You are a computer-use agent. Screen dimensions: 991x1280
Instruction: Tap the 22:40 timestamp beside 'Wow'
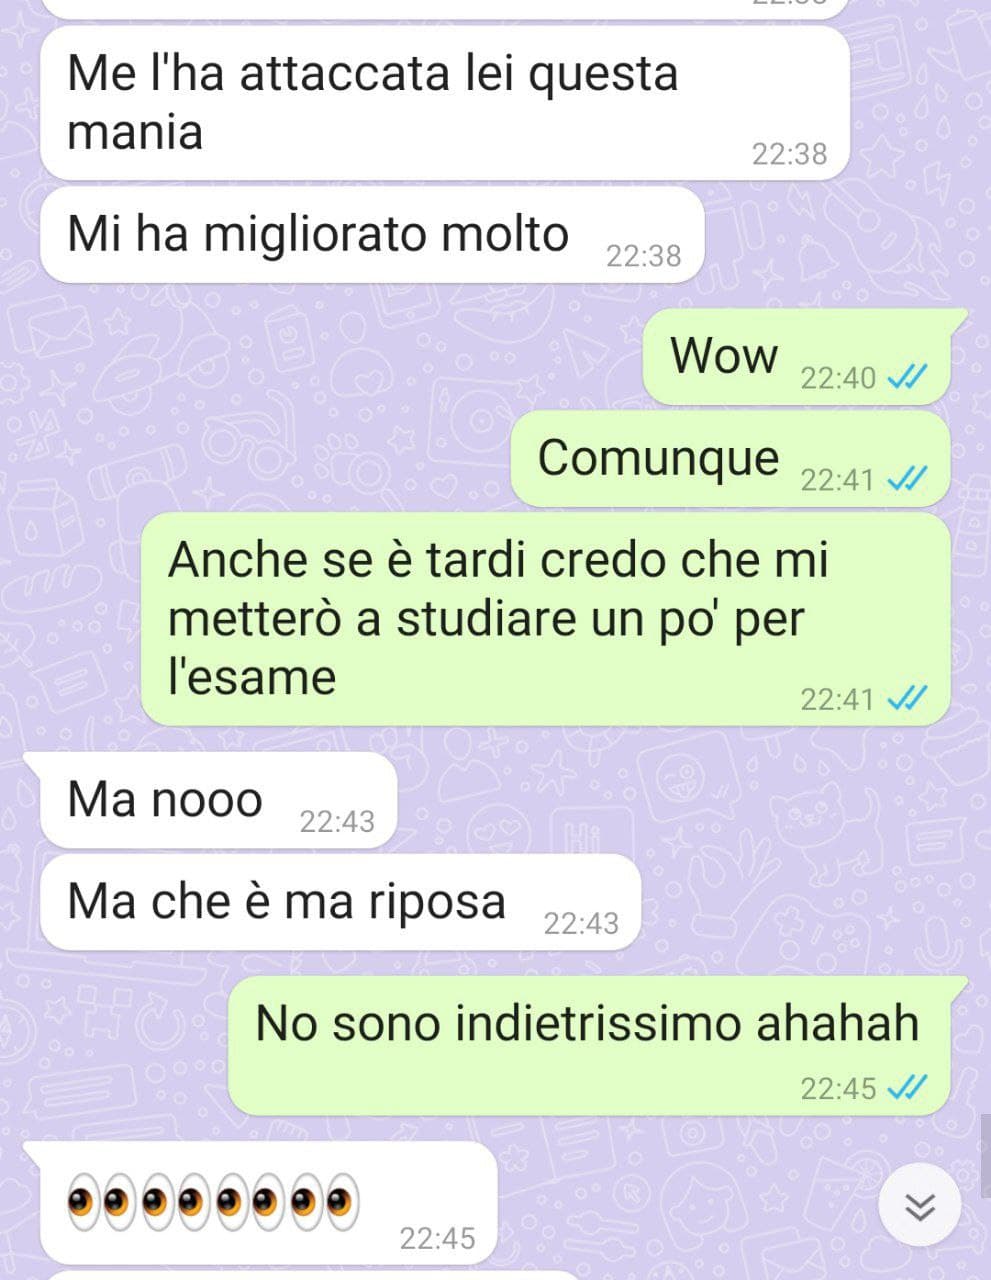coord(838,378)
